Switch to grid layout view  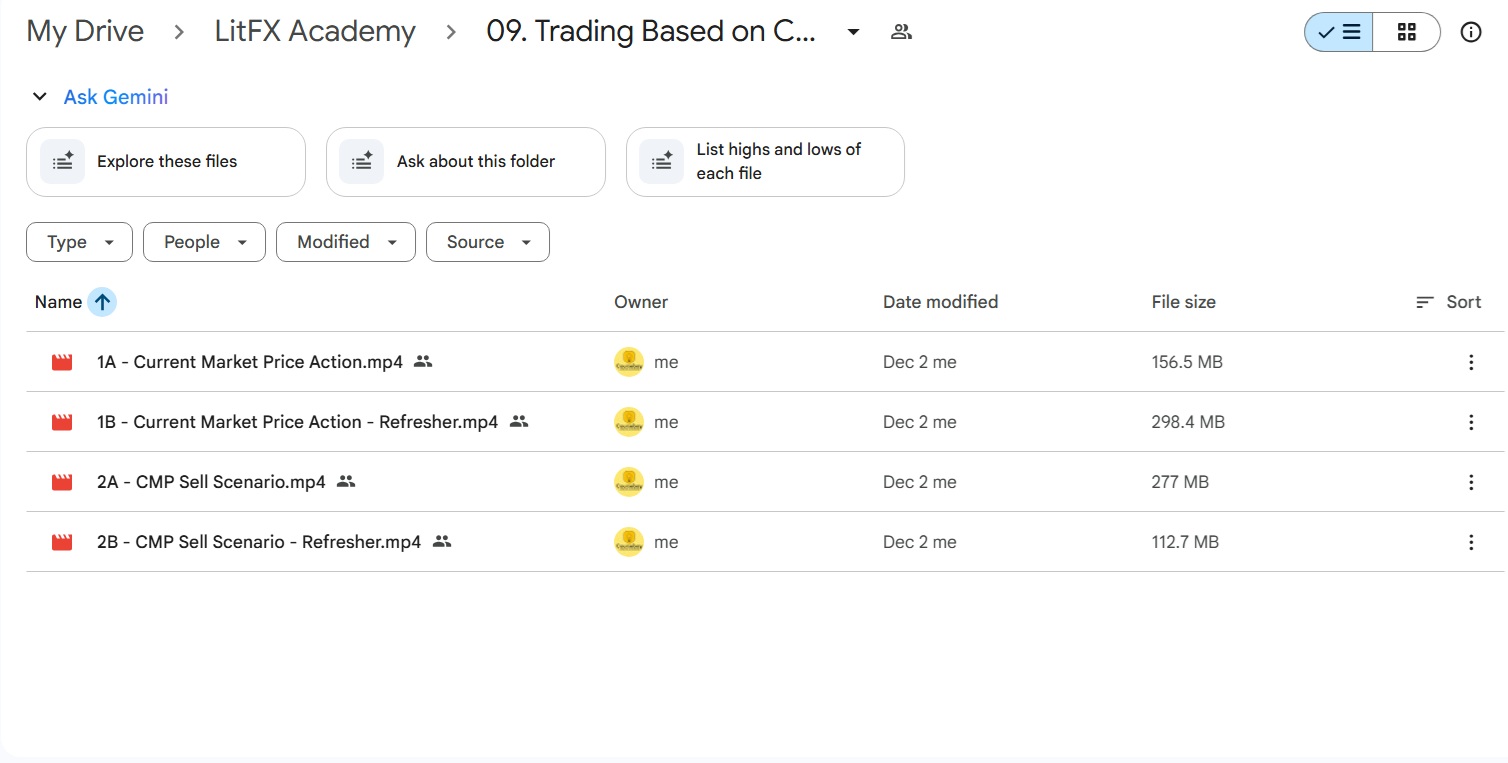click(x=1406, y=32)
